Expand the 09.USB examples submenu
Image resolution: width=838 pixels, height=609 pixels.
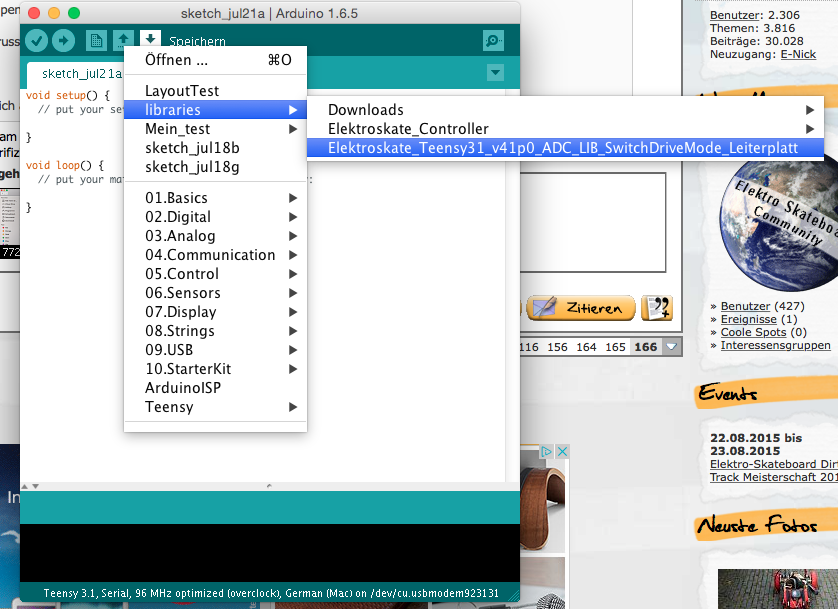click(x=215, y=350)
